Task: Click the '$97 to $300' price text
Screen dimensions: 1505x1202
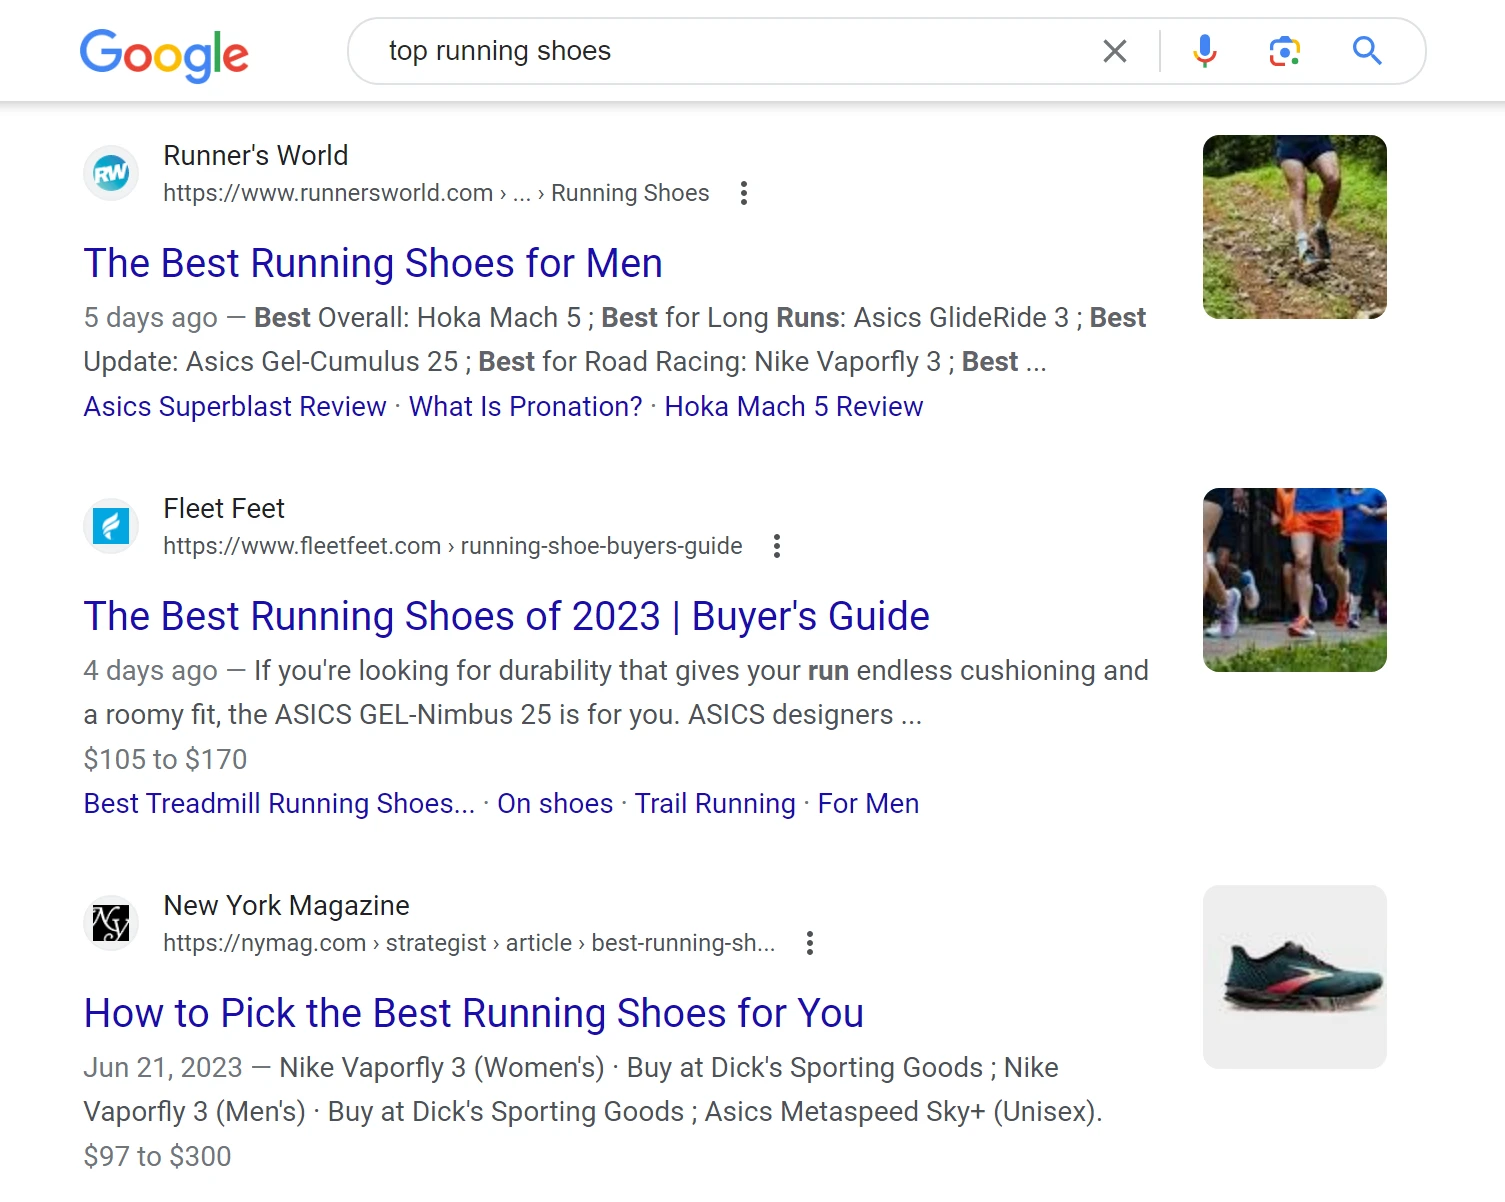Action: coord(157,1157)
